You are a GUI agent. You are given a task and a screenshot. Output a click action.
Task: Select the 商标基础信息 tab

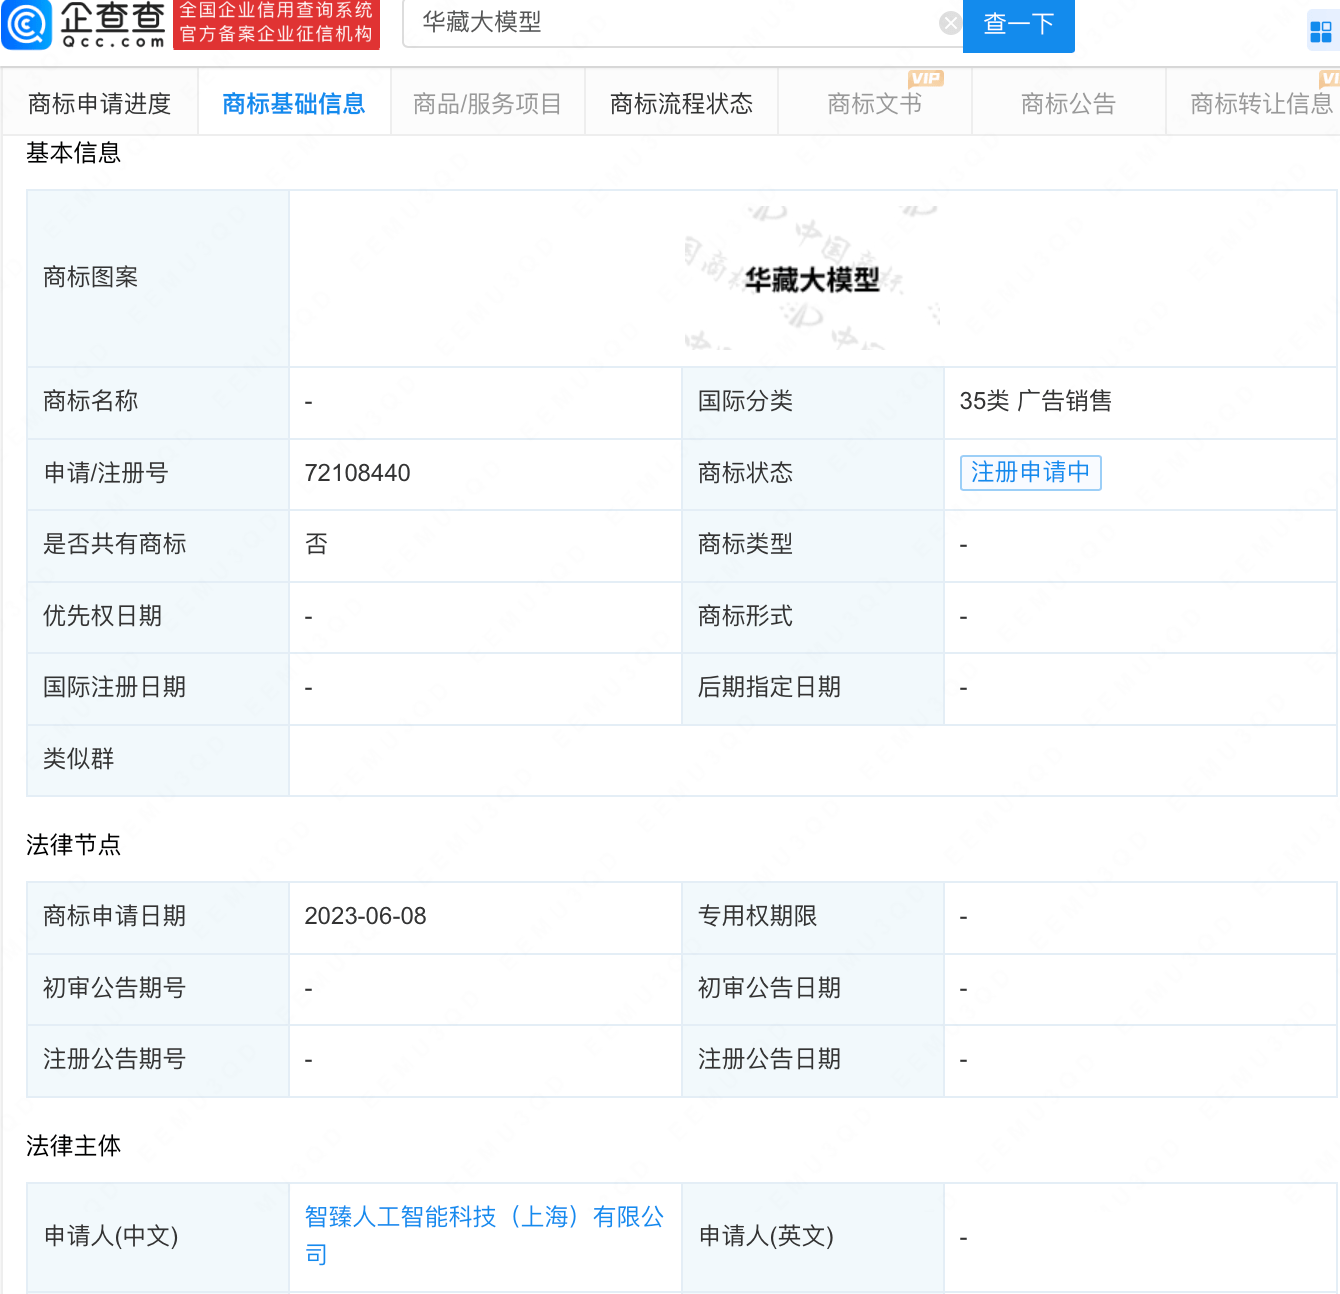(294, 102)
